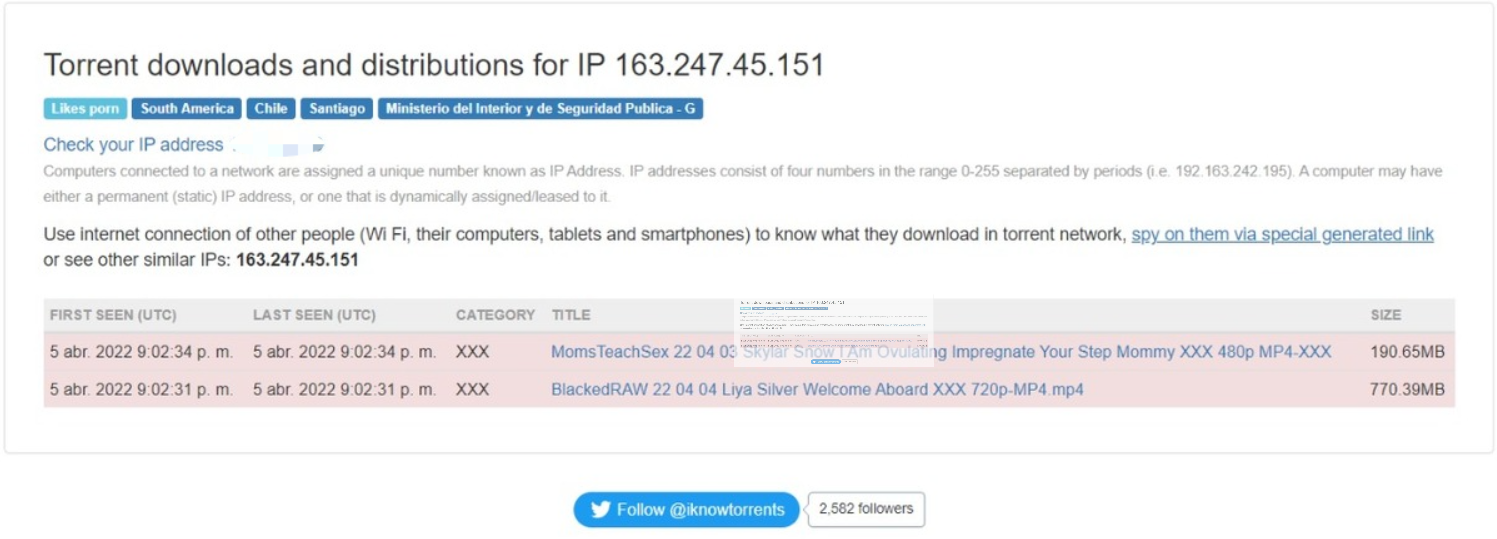The image size is (1497, 539).
Task: Sort by the FIRST SEEN (UTC) column header
Action: pos(113,315)
